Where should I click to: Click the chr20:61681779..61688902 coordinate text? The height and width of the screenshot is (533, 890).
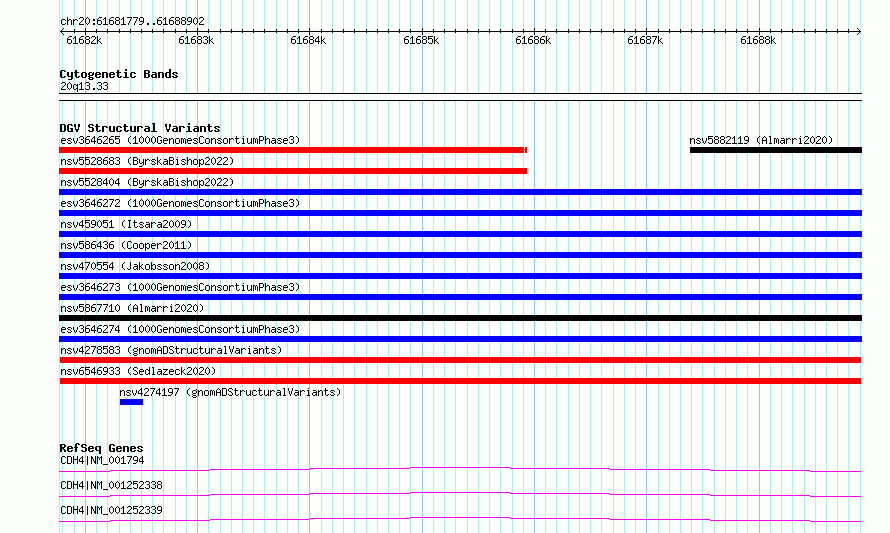(132, 22)
